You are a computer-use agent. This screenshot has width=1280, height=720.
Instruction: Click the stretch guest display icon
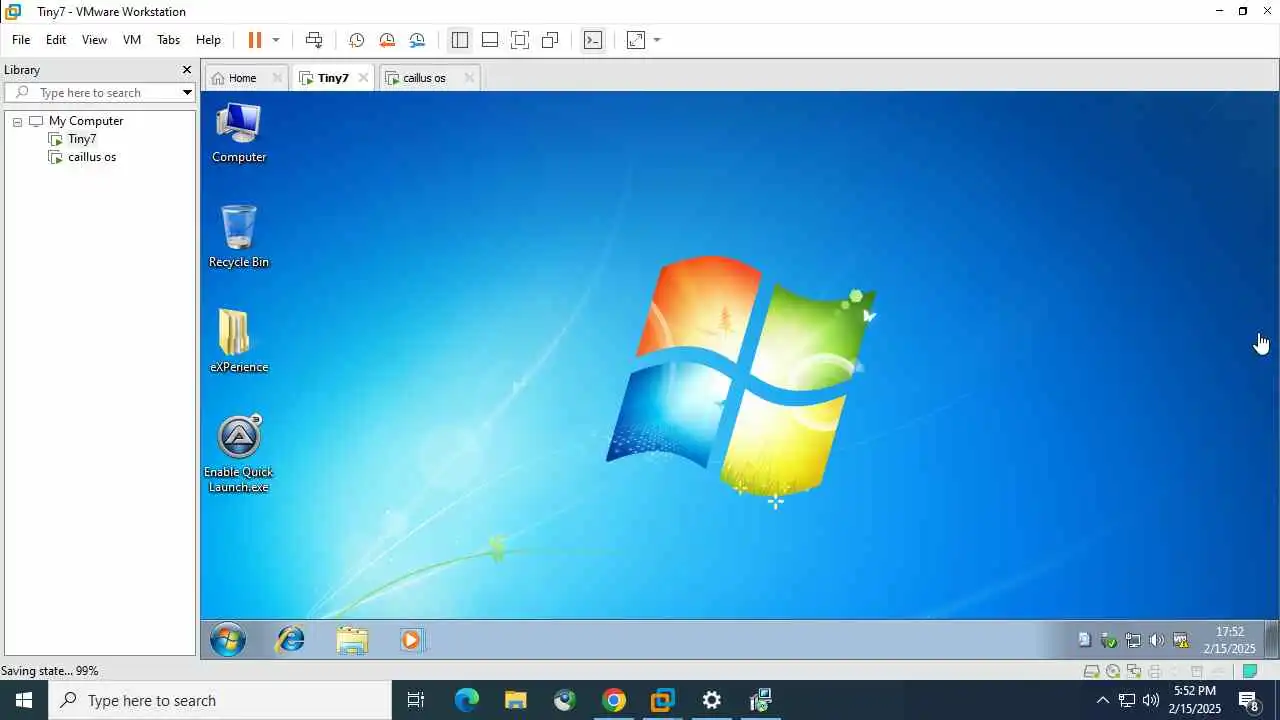pyautogui.click(x=636, y=40)
